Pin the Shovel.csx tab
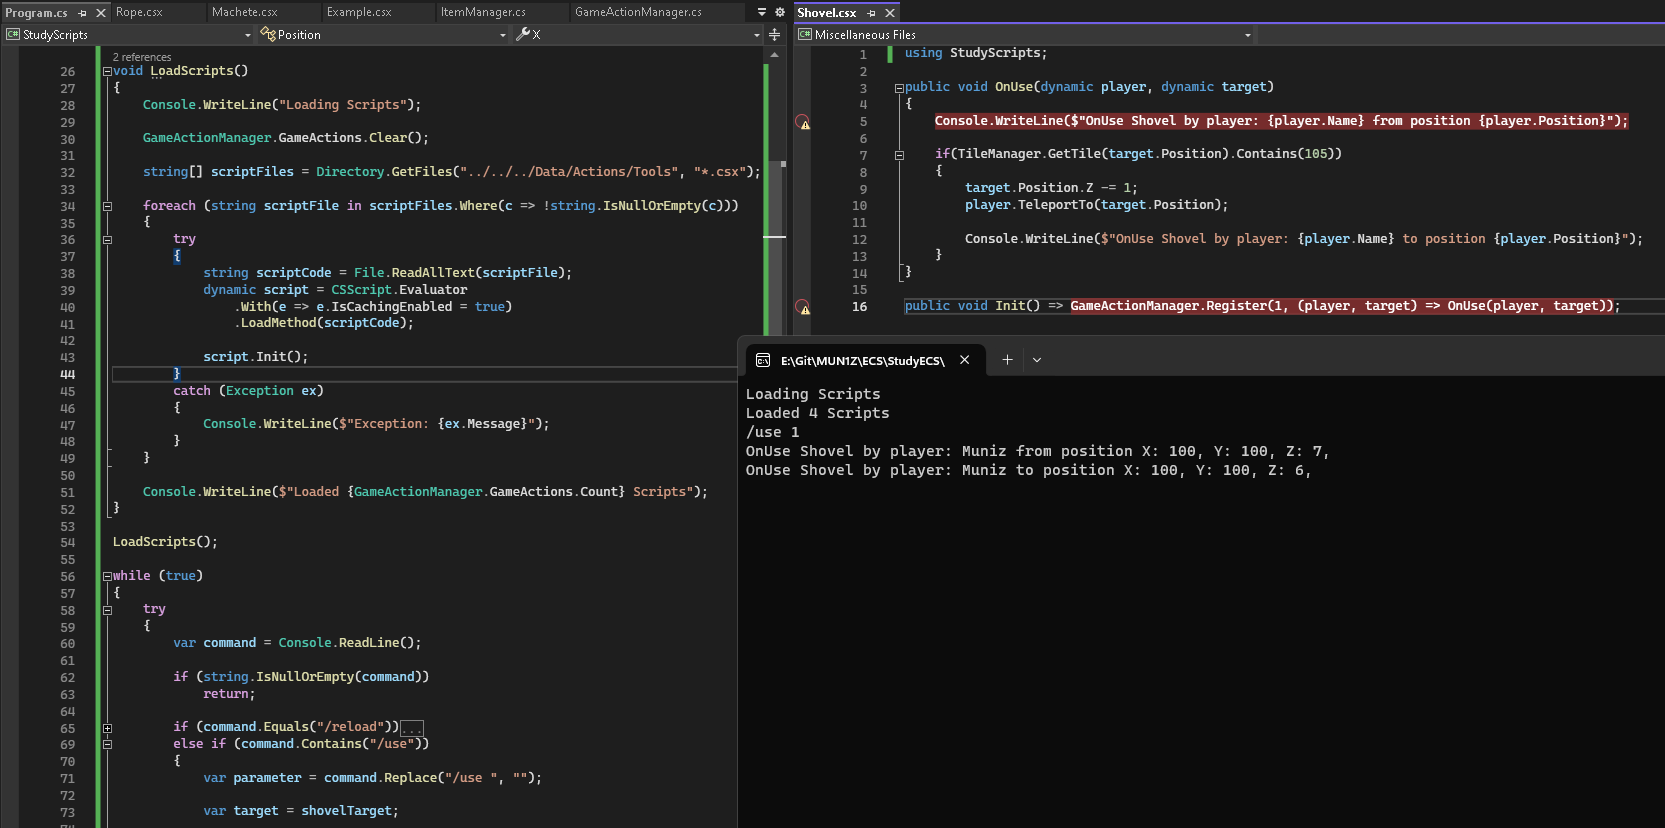Screen dimensions: 1665x828 pyautogui.click(x=871, y=13)
